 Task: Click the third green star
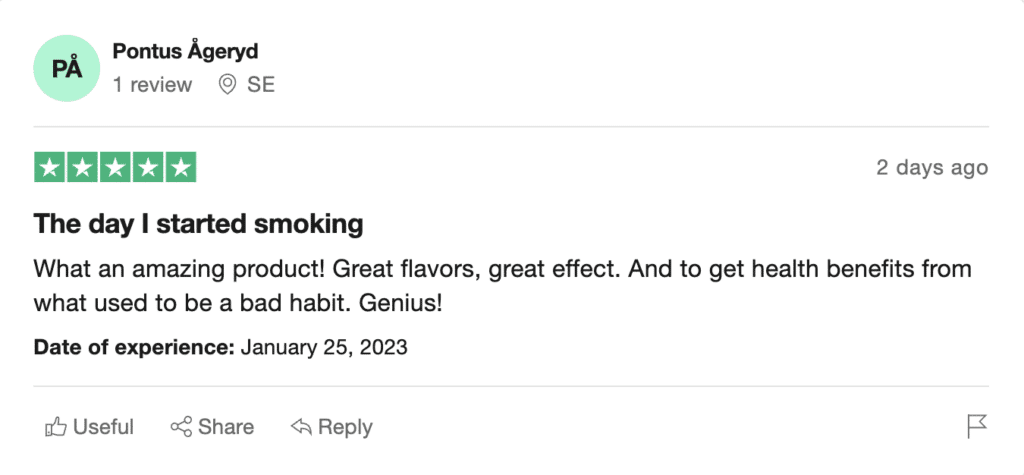116,168
